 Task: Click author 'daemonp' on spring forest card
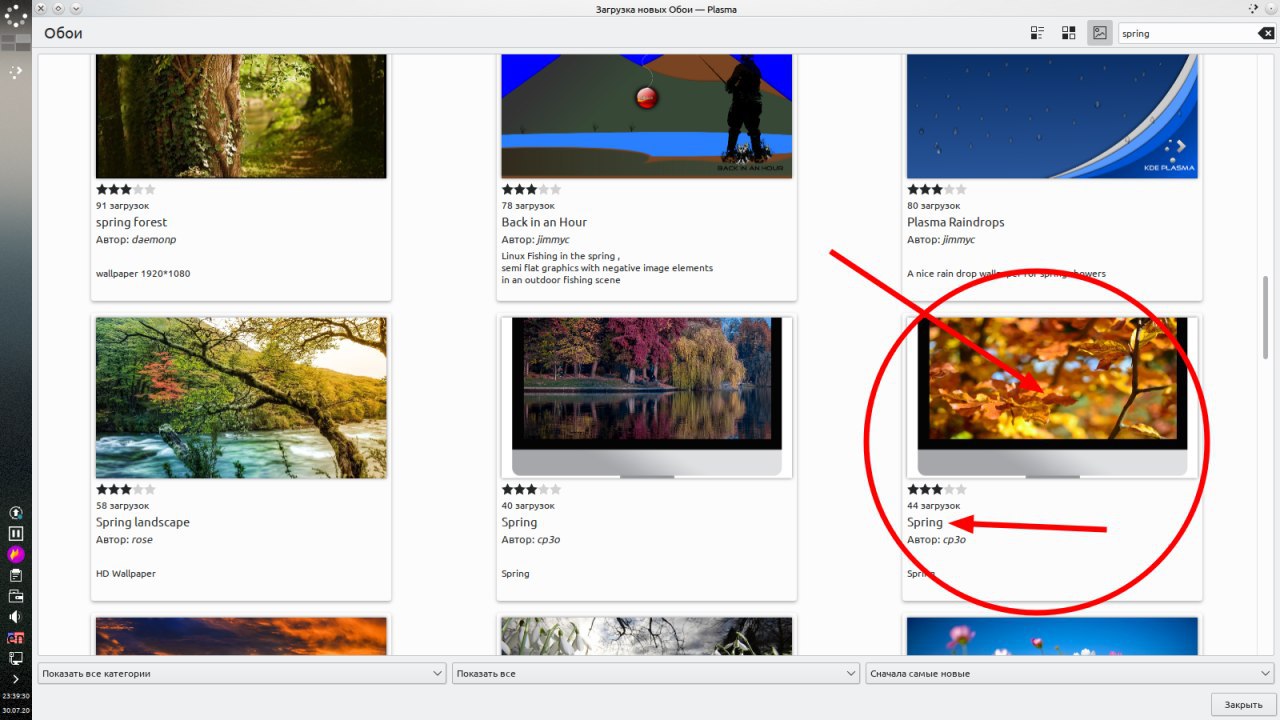pos(154,240)
